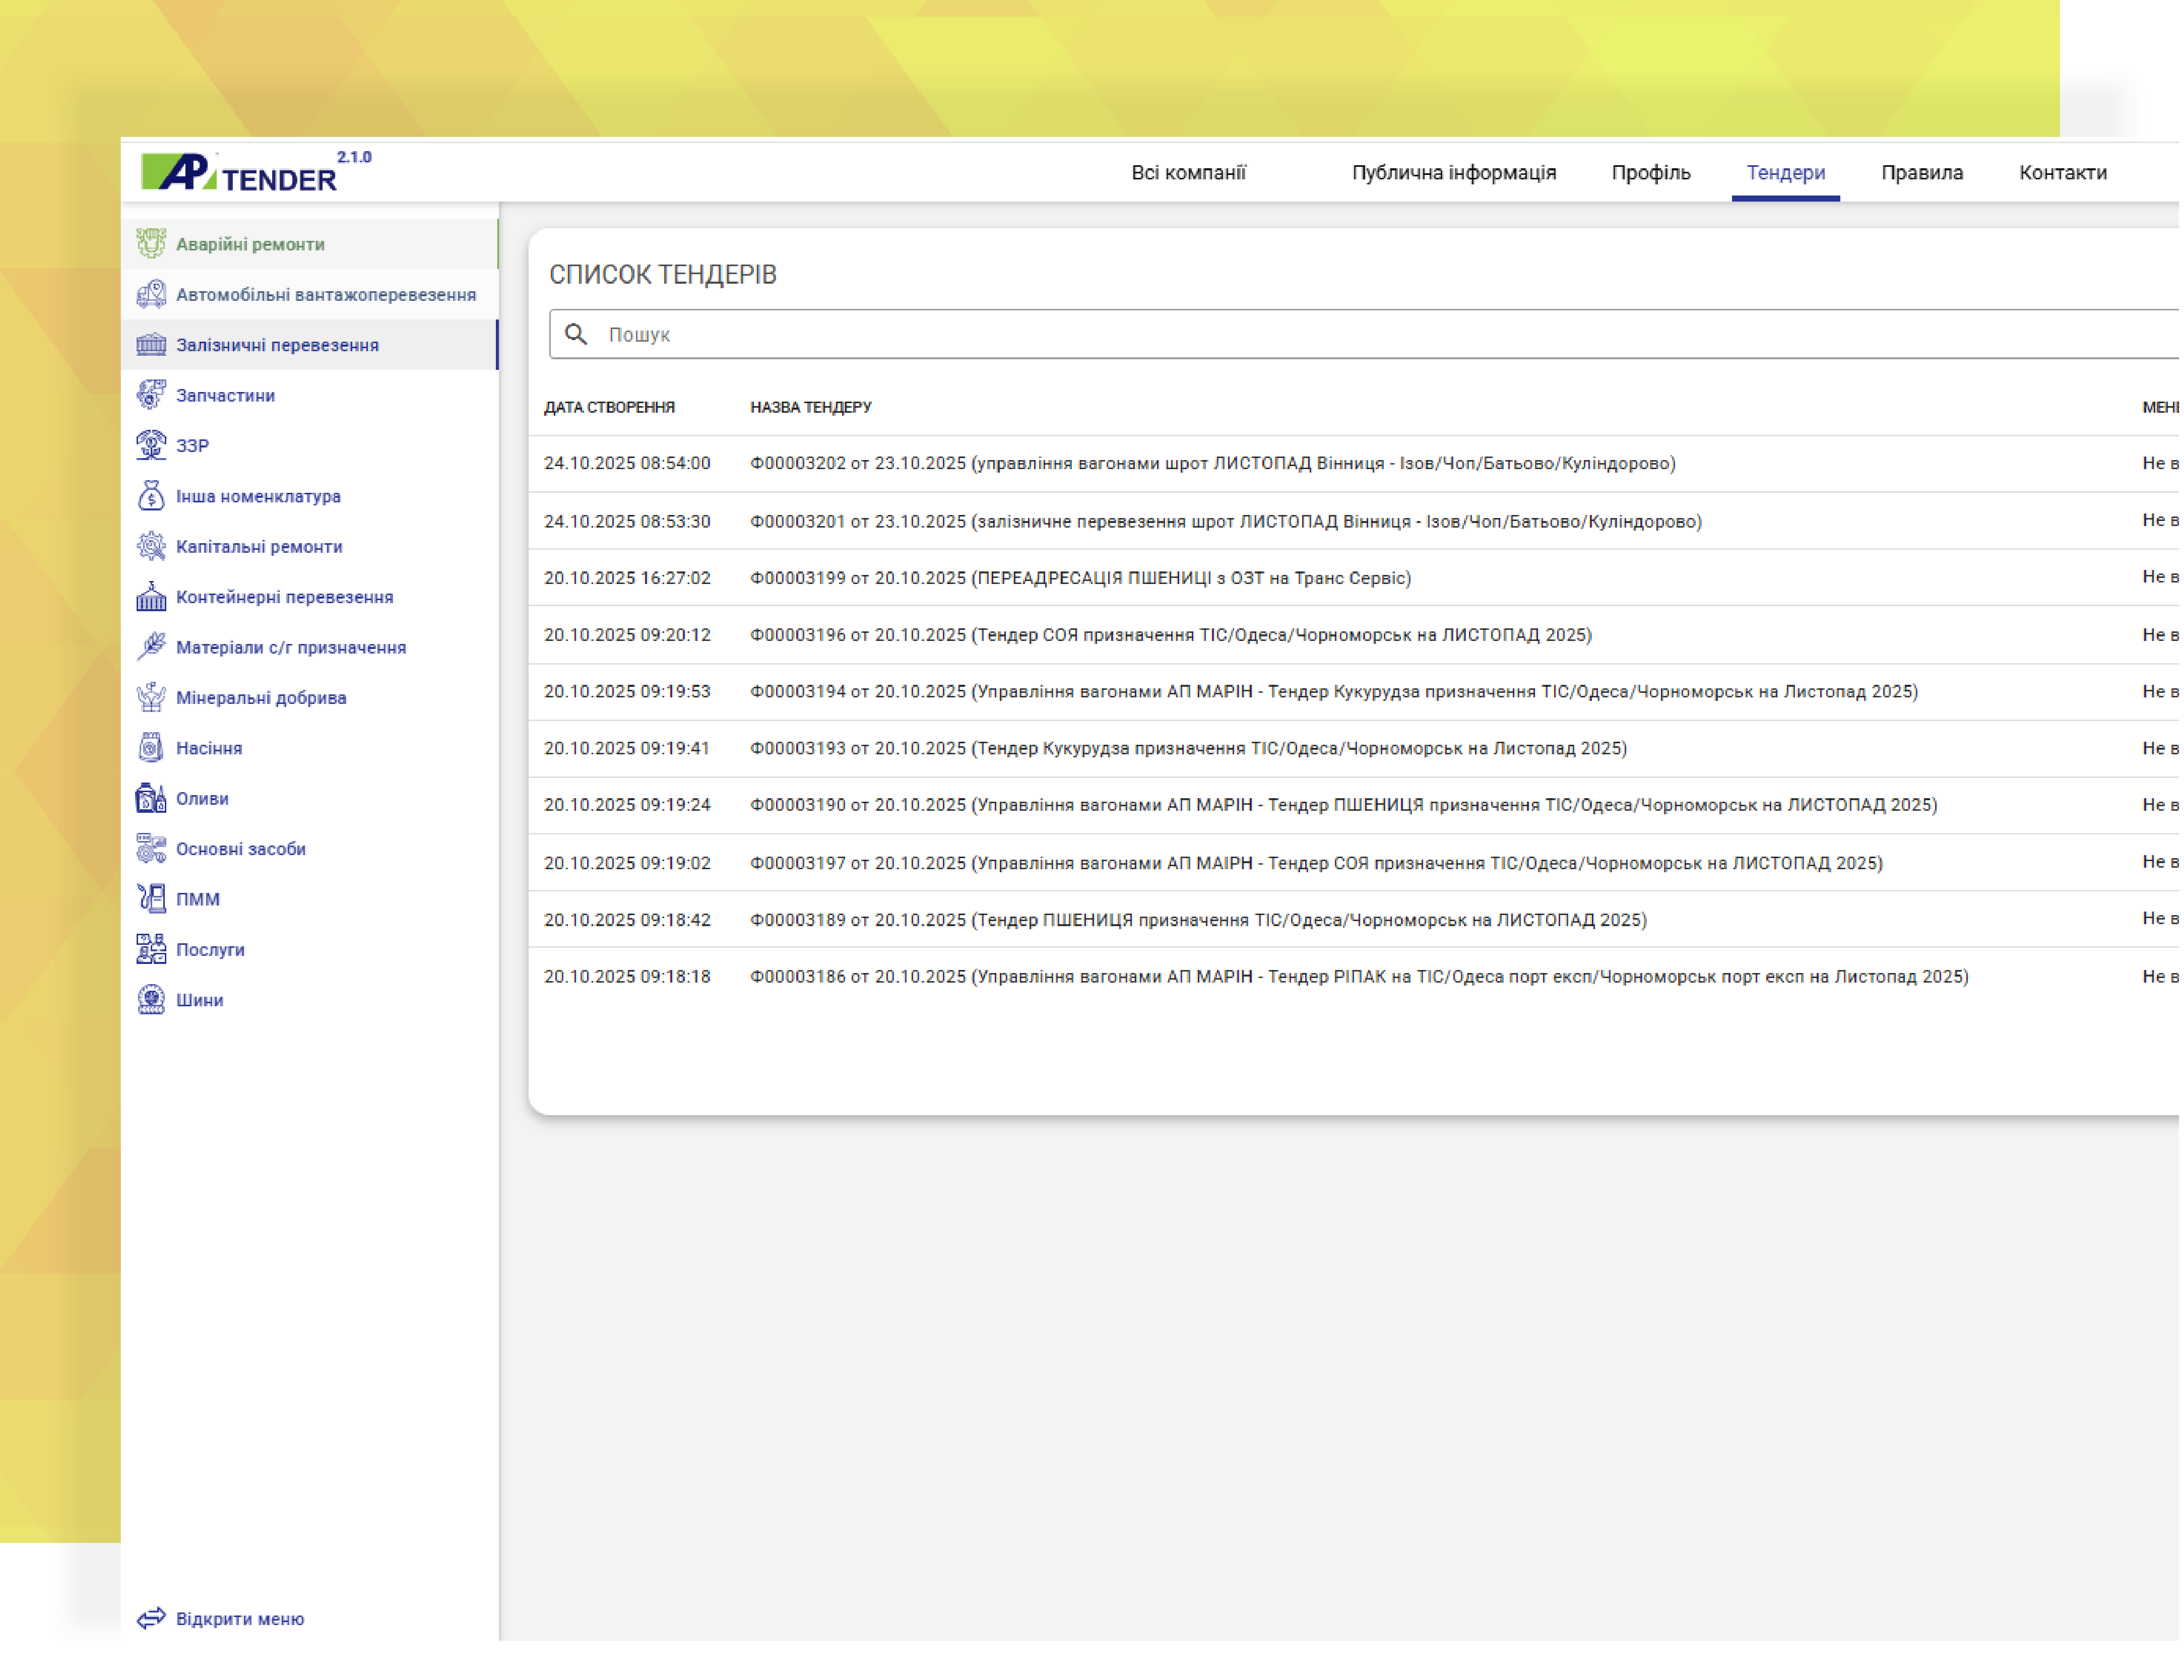The image size is (2184, 1680).
Task: Open the Правила tab
Action: [1923, 173]
